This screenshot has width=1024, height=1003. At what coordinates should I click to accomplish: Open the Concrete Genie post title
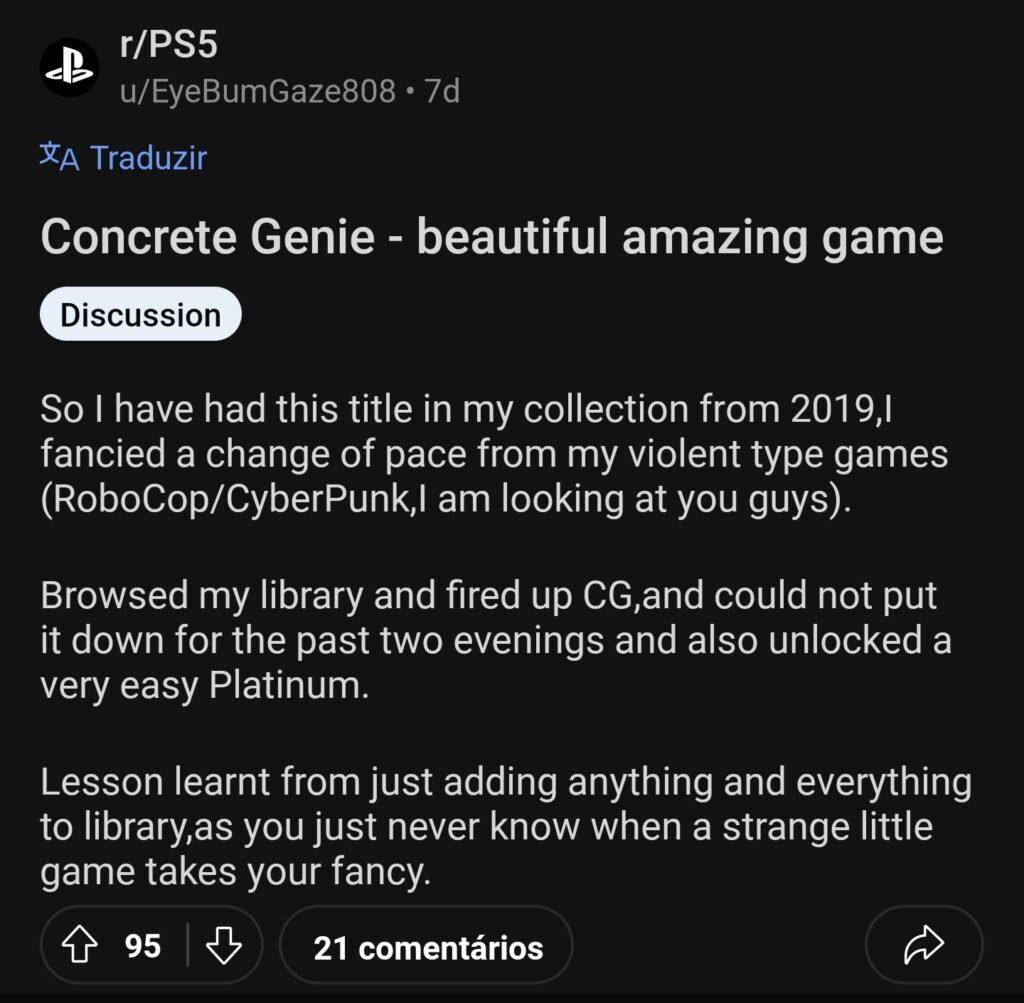coord(492,237)
